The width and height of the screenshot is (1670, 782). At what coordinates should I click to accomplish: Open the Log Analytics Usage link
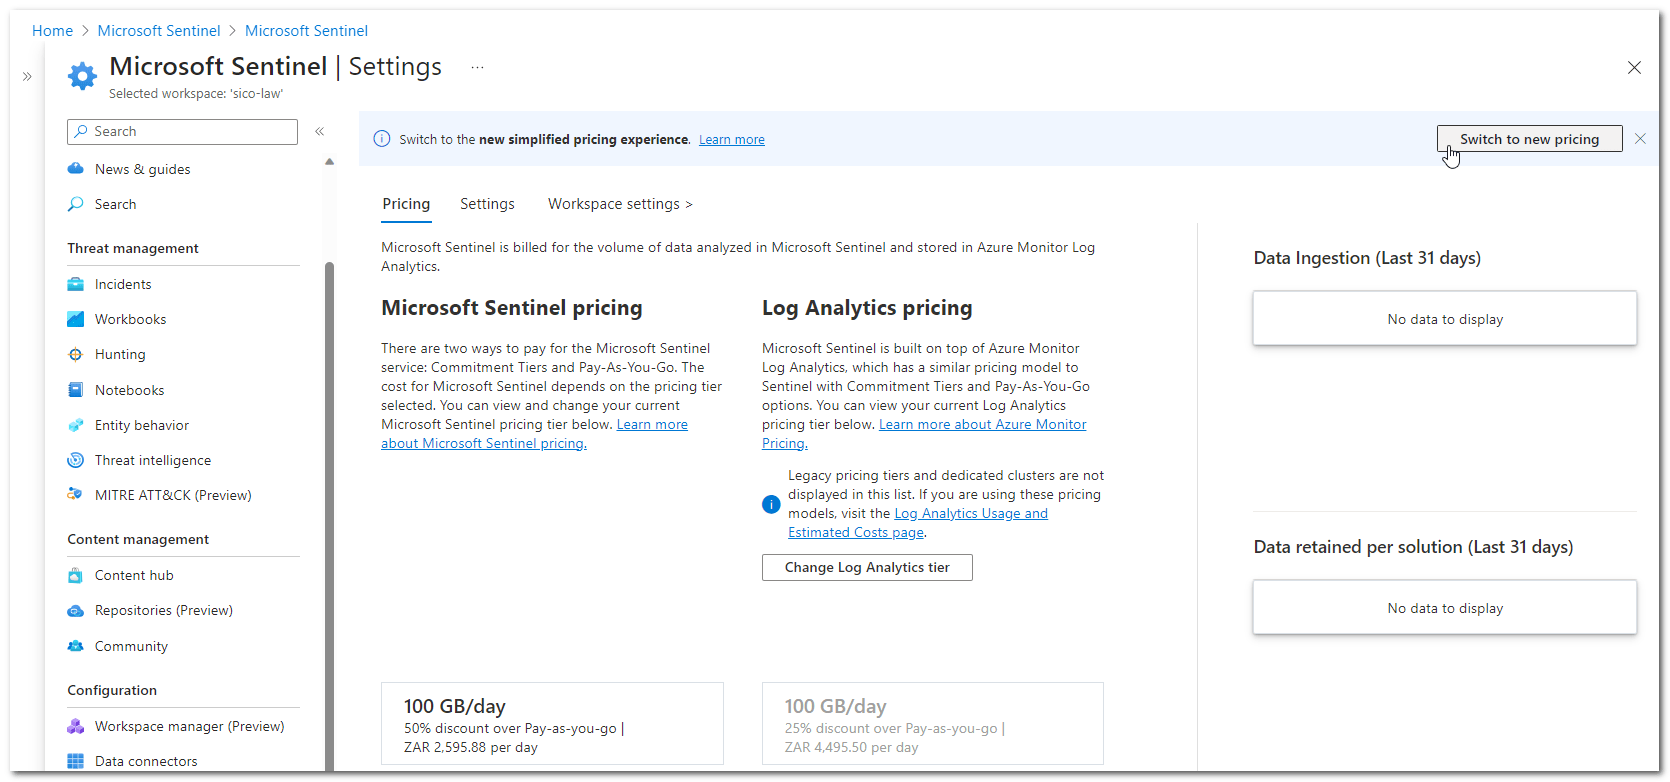click(x=970, y=514)
